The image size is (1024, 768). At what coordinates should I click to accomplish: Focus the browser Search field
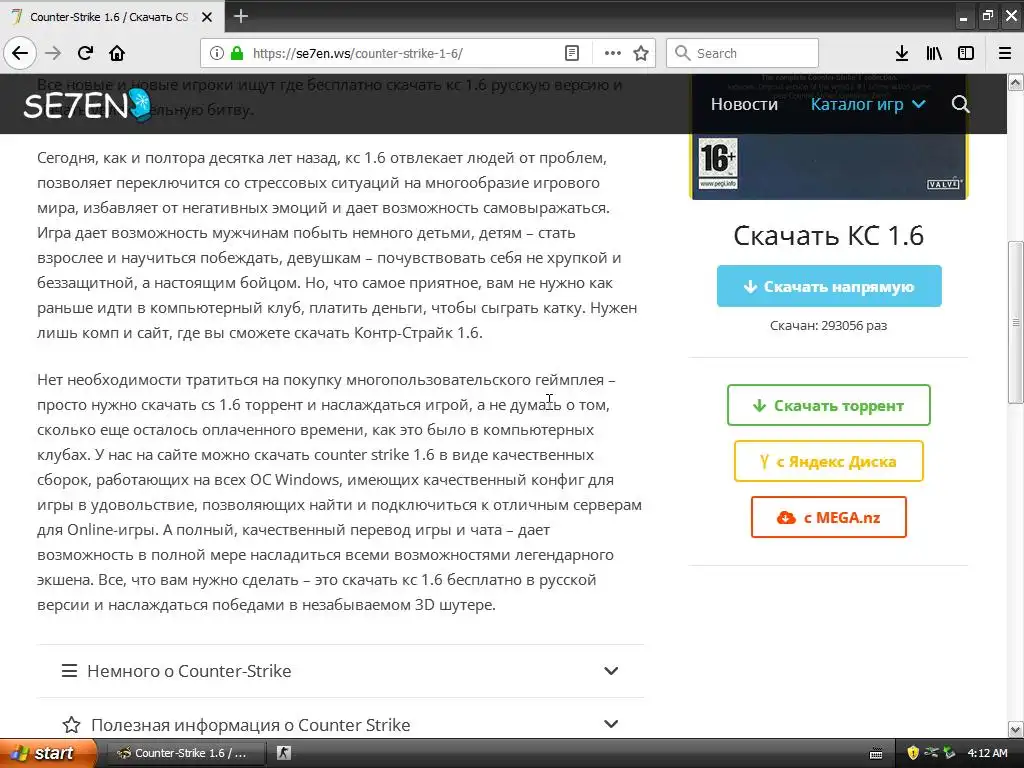[743, 54]
